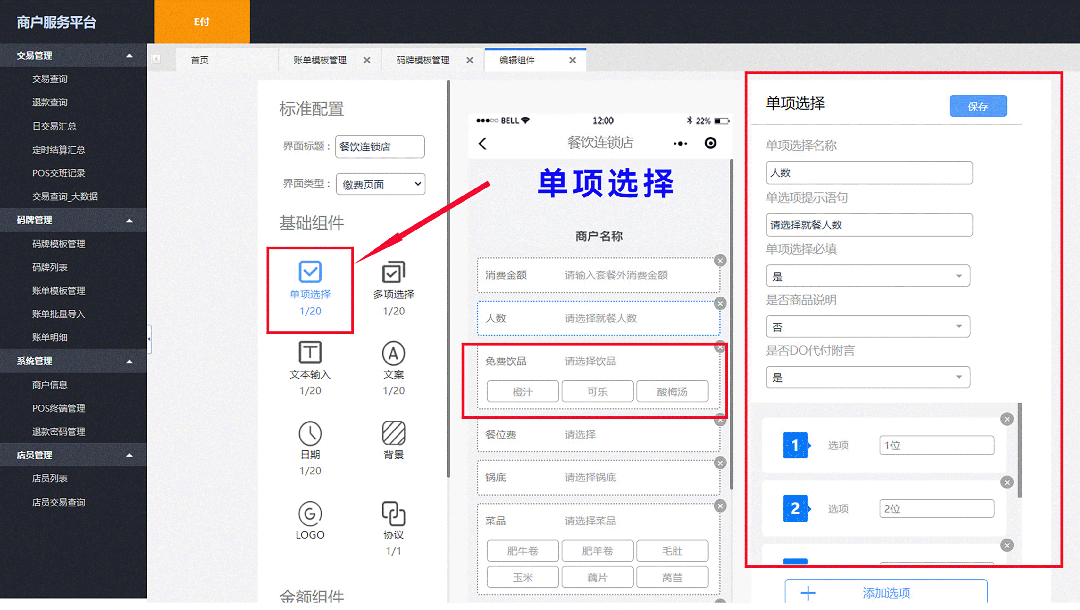Collapse the 店员管理 menu section
This screenshot has height=610, width=1080.
pyautogui.click(x=129, y=455)
